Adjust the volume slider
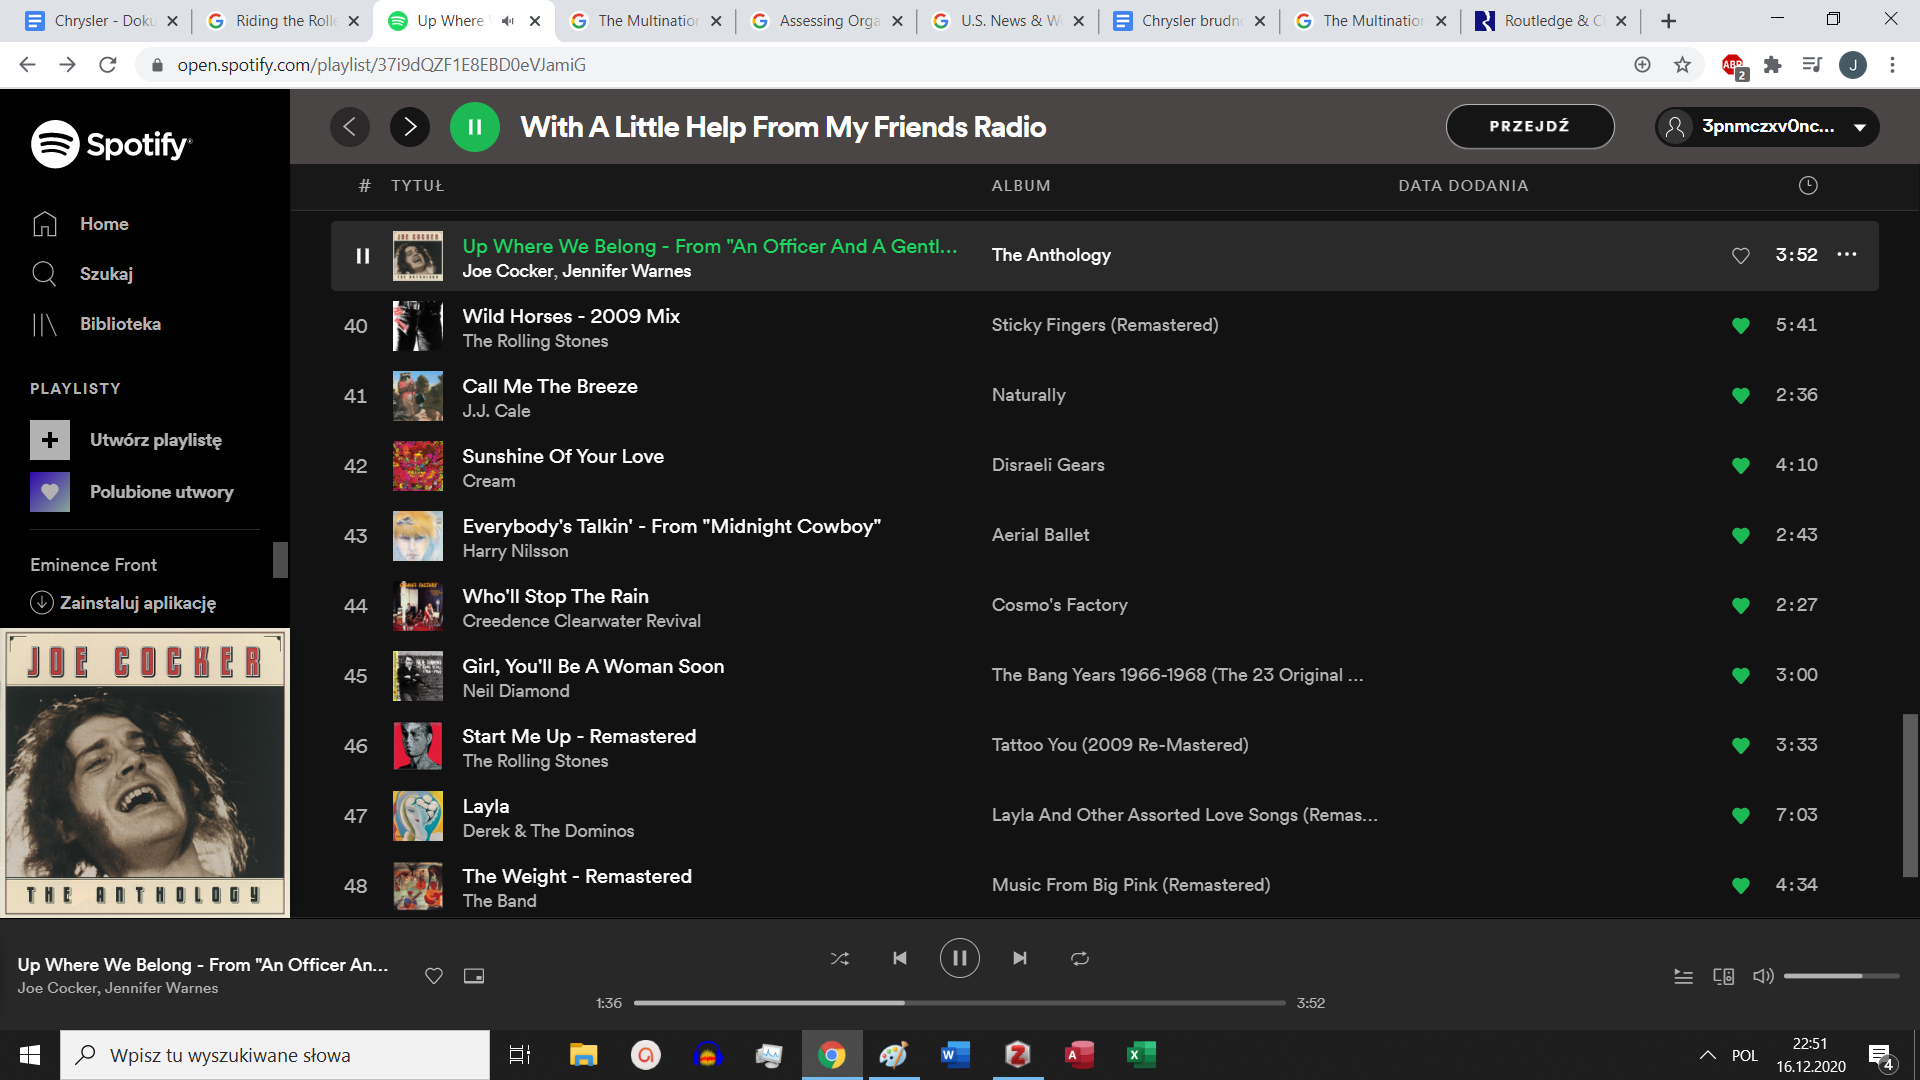The height and width of the screenshot is (1080, 1920). coord(1840,976)
